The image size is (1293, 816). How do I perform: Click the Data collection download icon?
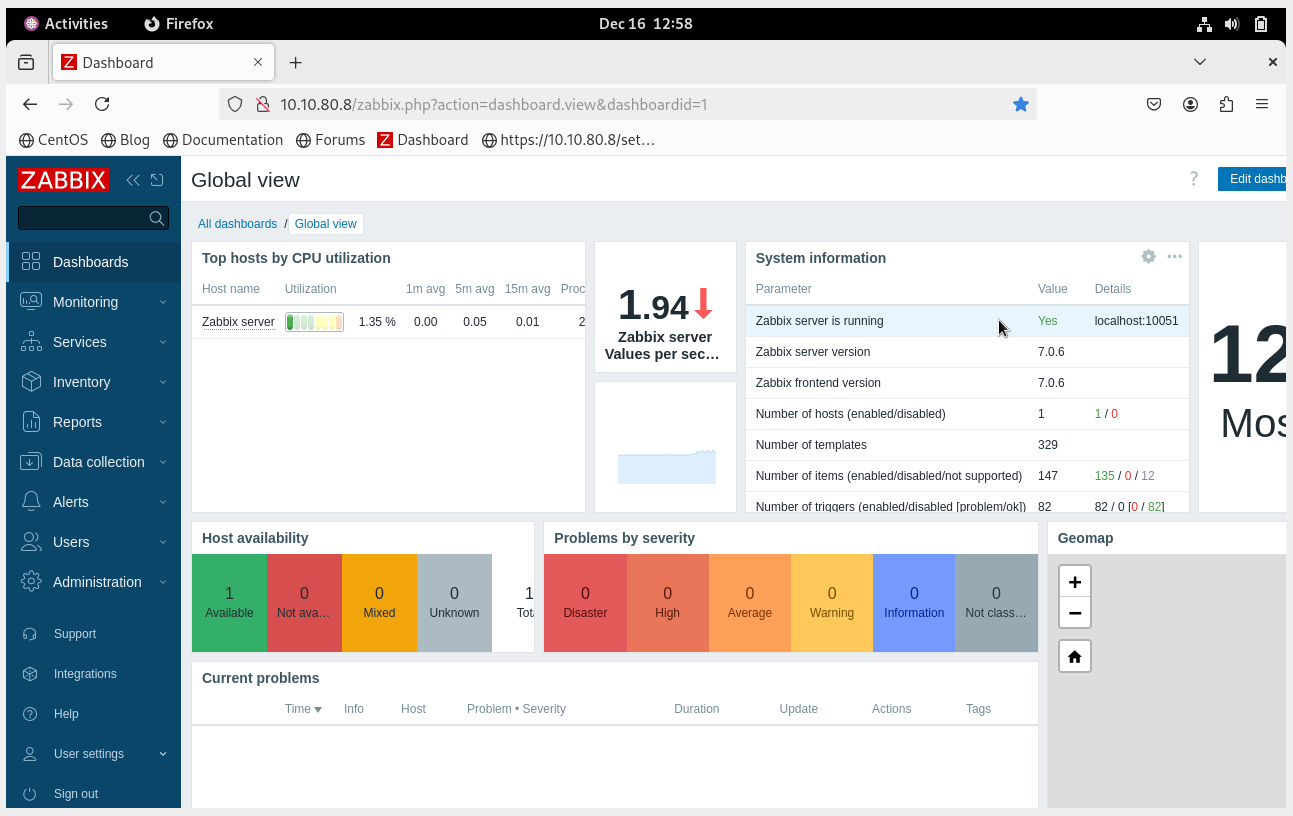point(31,461)
